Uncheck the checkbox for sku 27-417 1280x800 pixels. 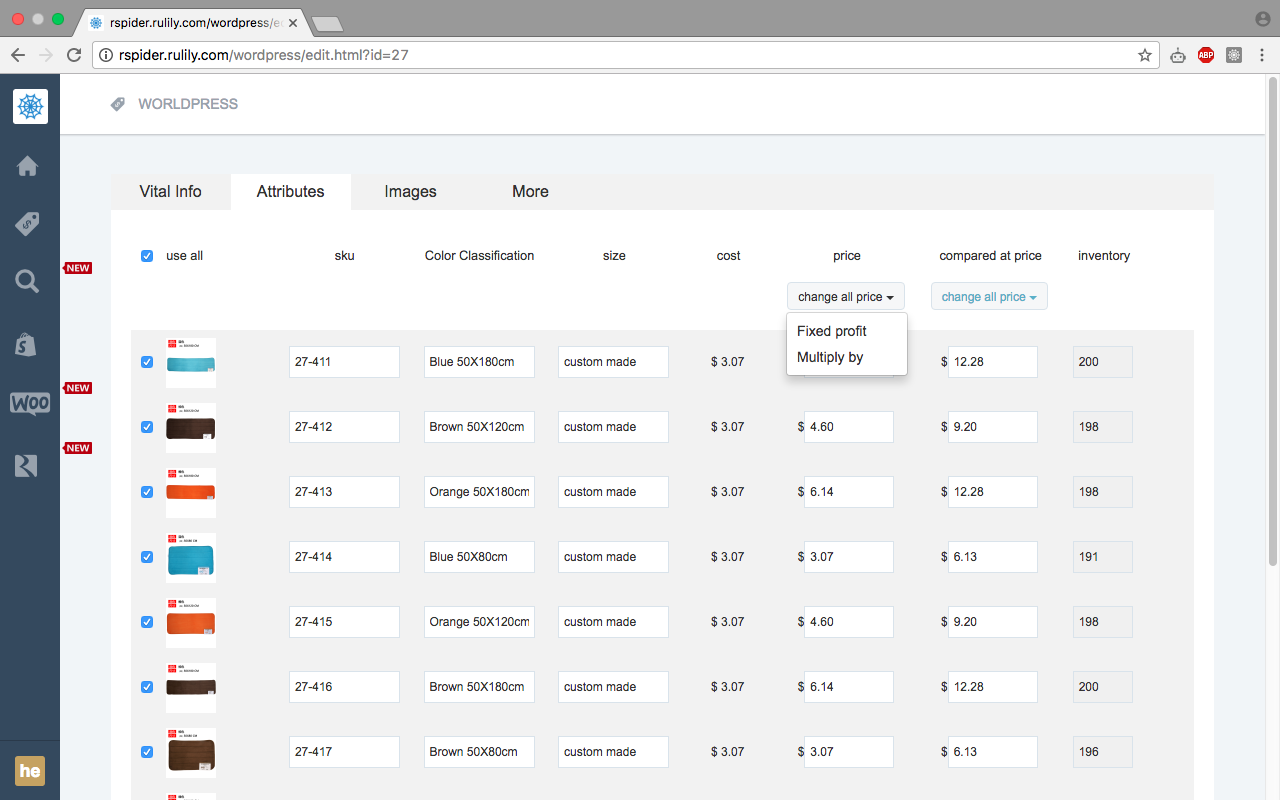[147, 752]
